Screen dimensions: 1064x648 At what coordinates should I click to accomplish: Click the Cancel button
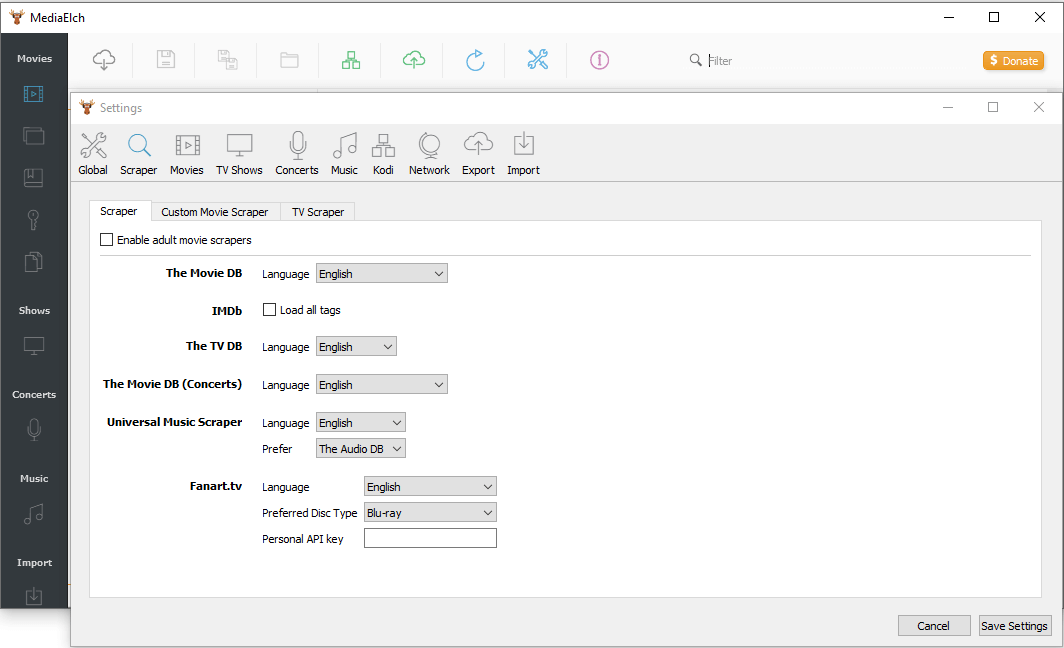click(934, 626)
